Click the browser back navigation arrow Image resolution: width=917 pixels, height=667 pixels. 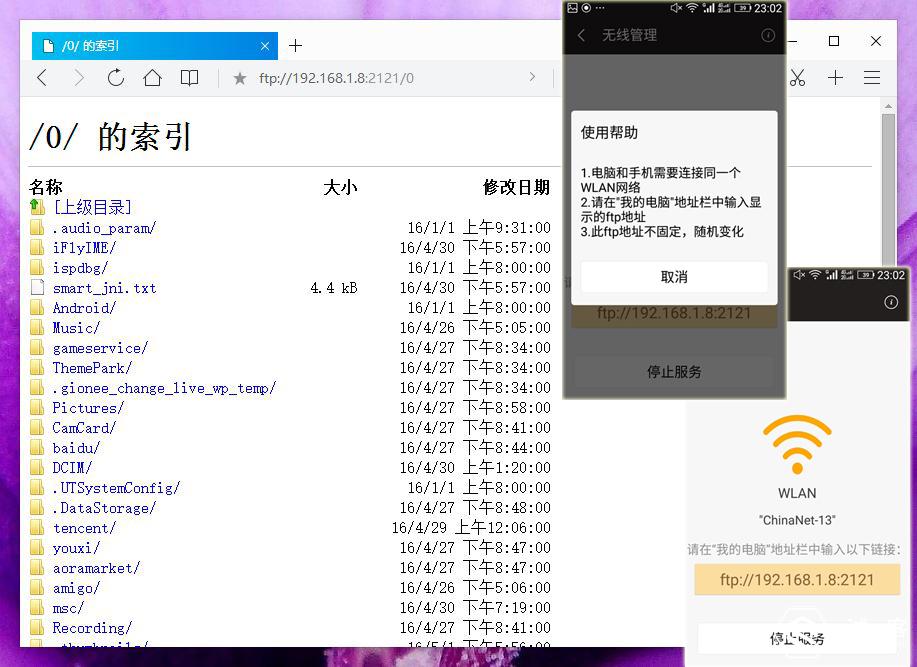[x=41, y=78]
